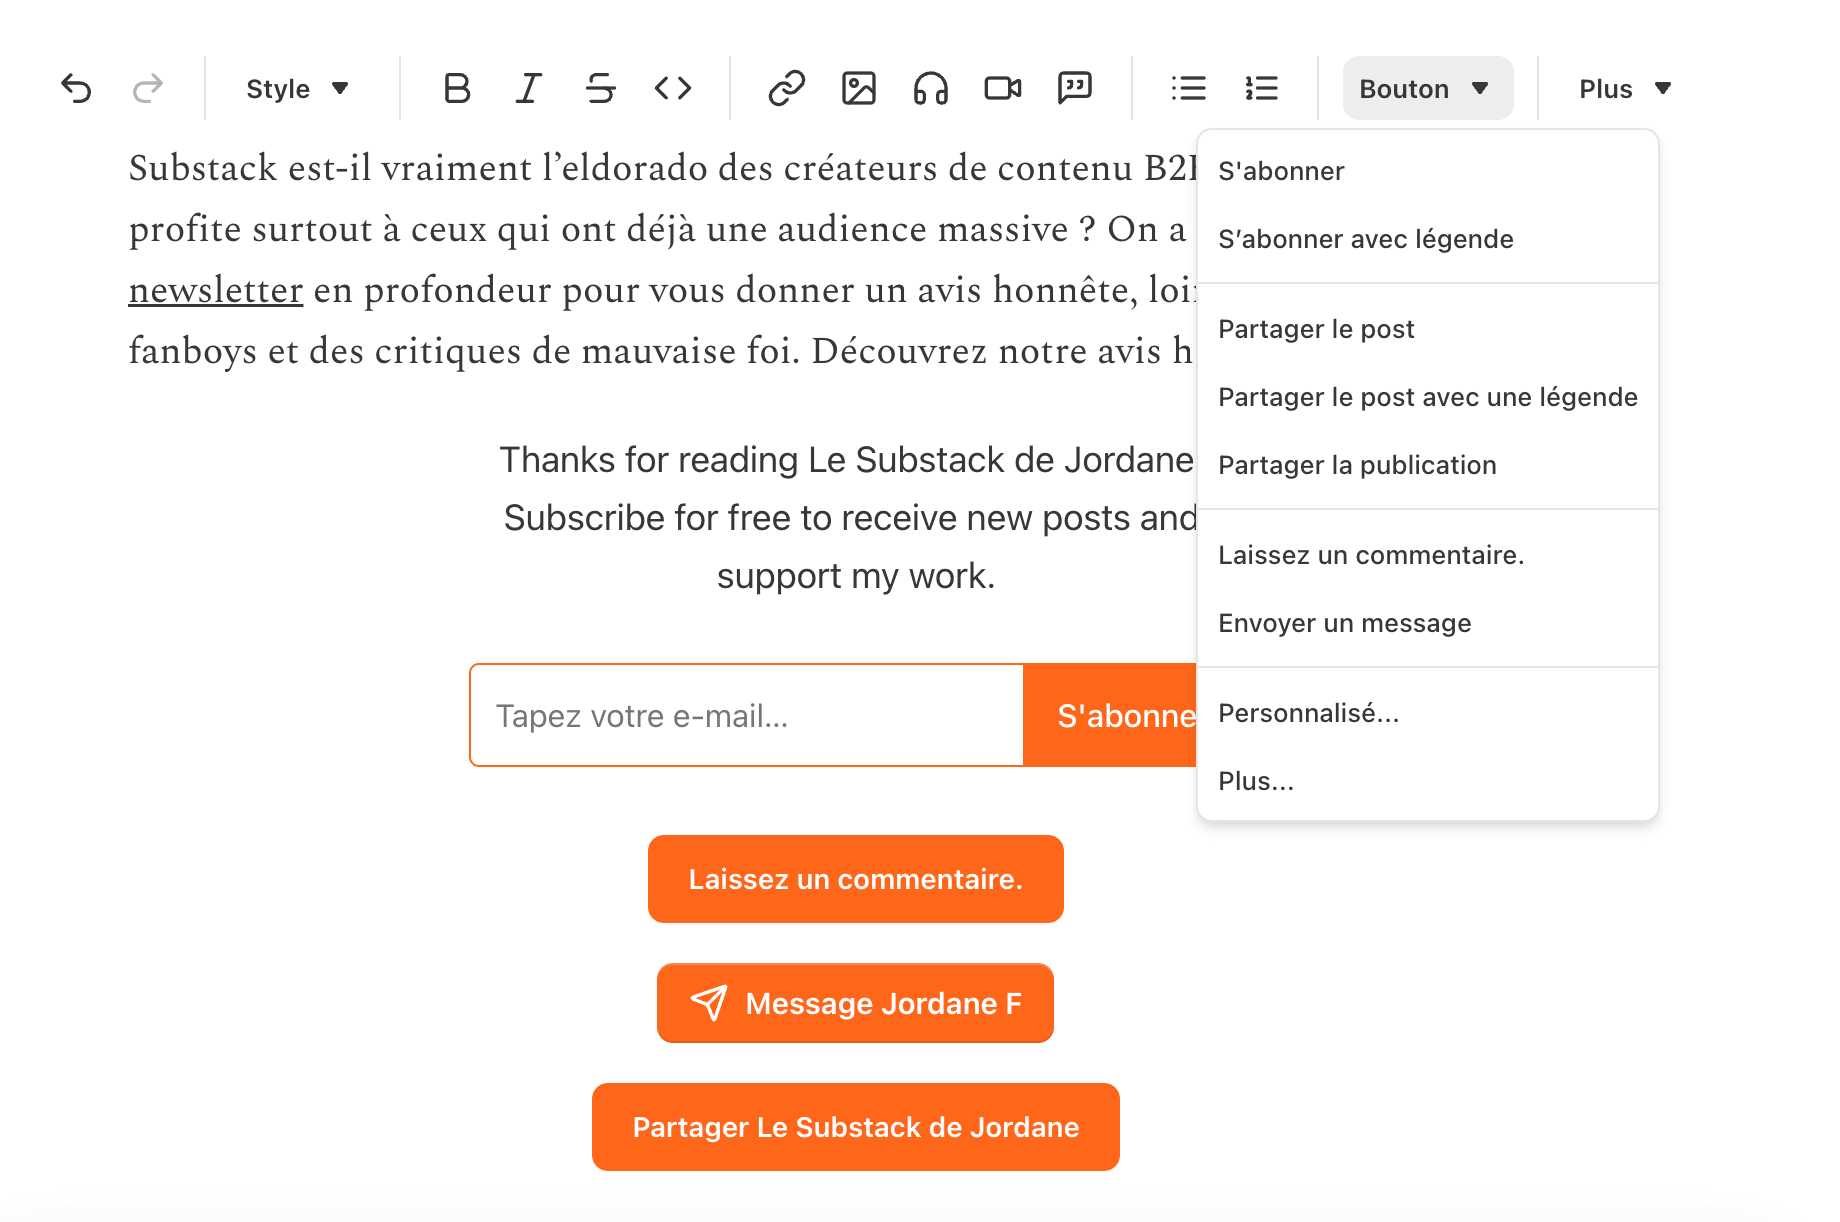The height and width of the screenshot is (1222, 1840).
Task: Click the 'Message Jordane F' button
Action: (x=855, y=1003)
